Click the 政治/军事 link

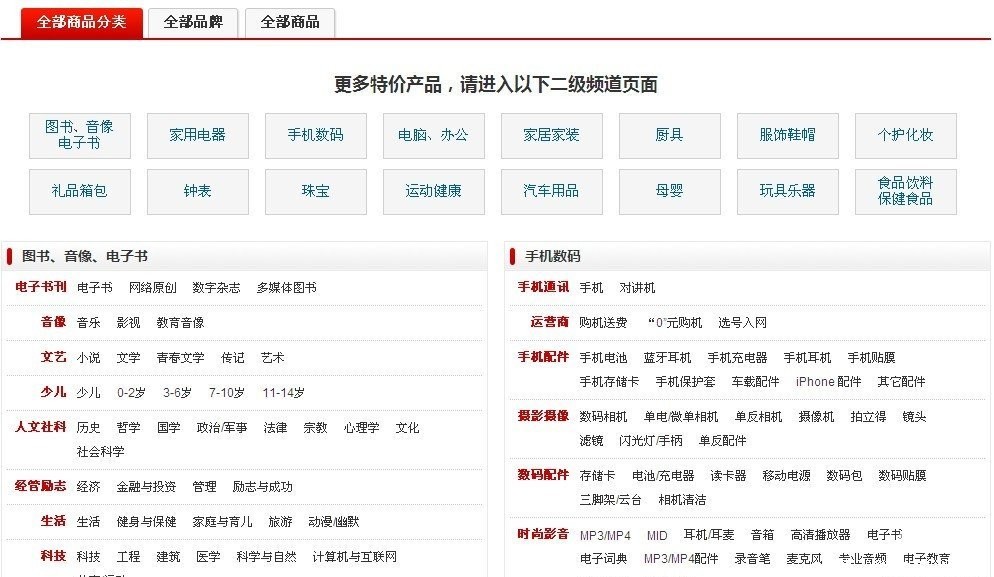coord(222,428)
